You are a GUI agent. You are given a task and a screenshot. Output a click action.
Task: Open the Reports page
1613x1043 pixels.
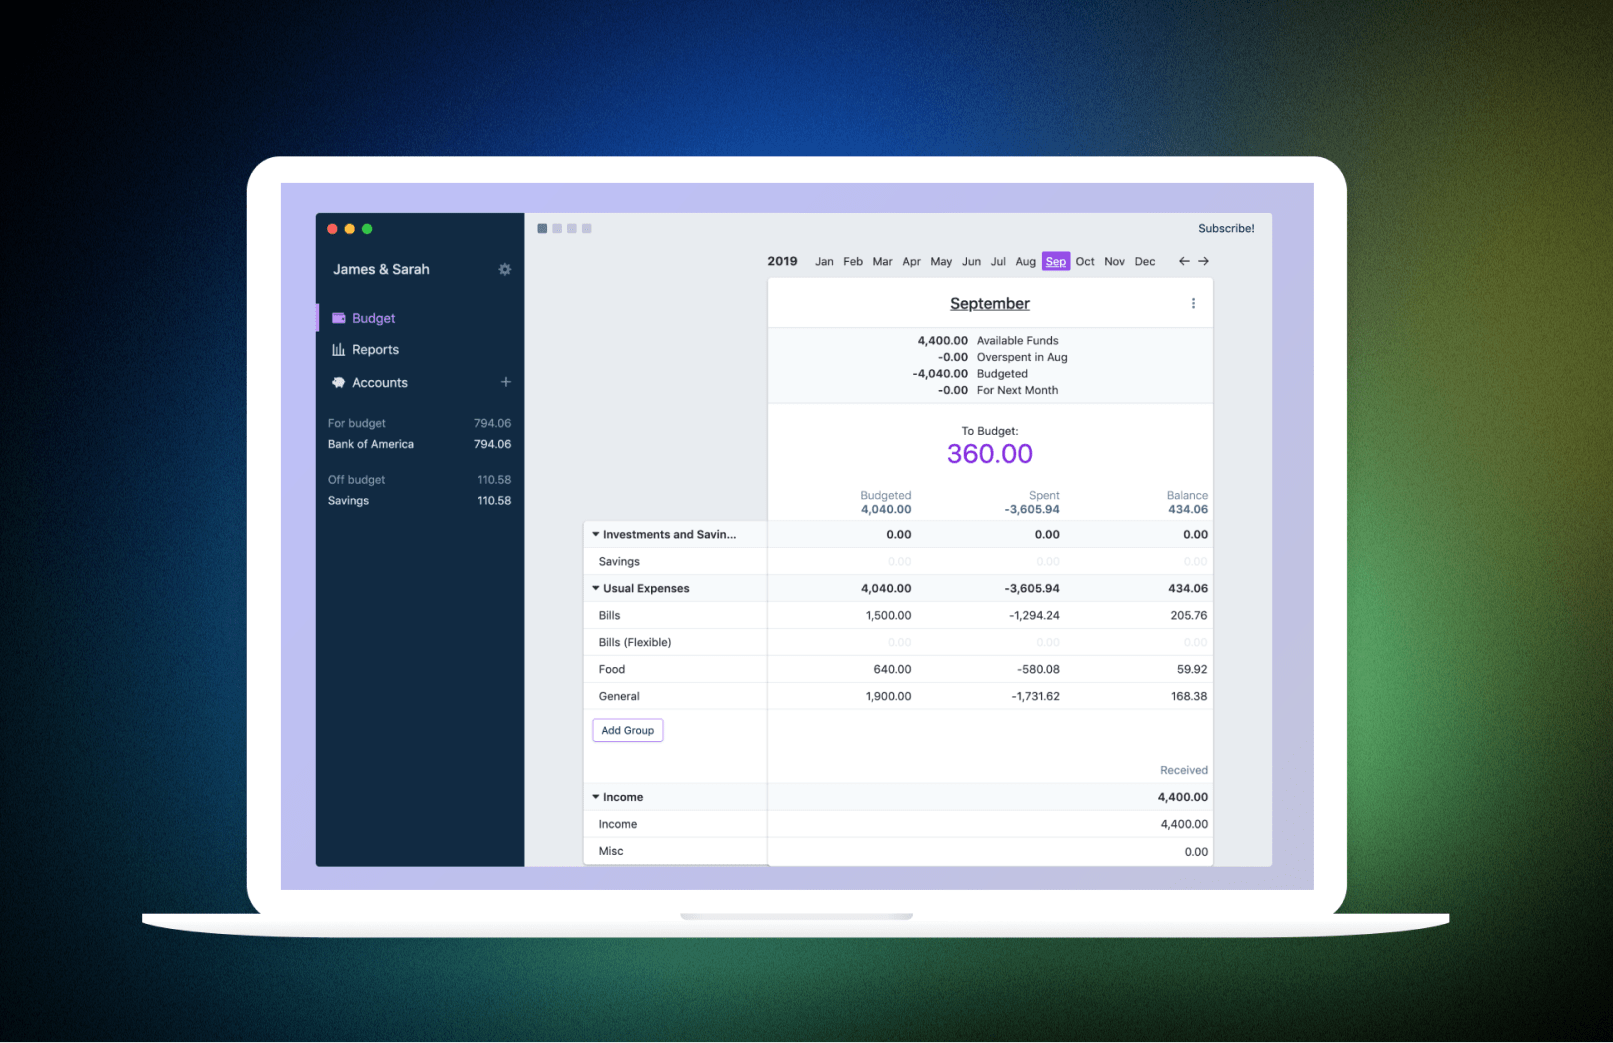(375, 350)
